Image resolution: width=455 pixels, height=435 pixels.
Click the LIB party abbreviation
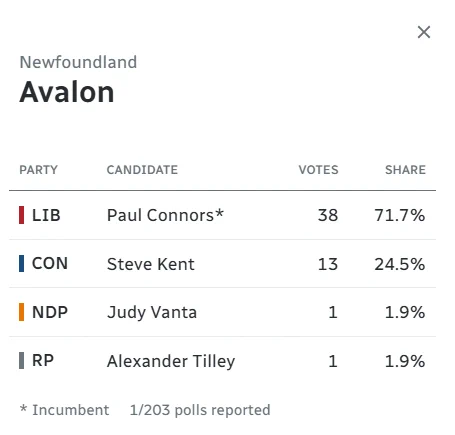pyautogui.click(x=46, y=215)
